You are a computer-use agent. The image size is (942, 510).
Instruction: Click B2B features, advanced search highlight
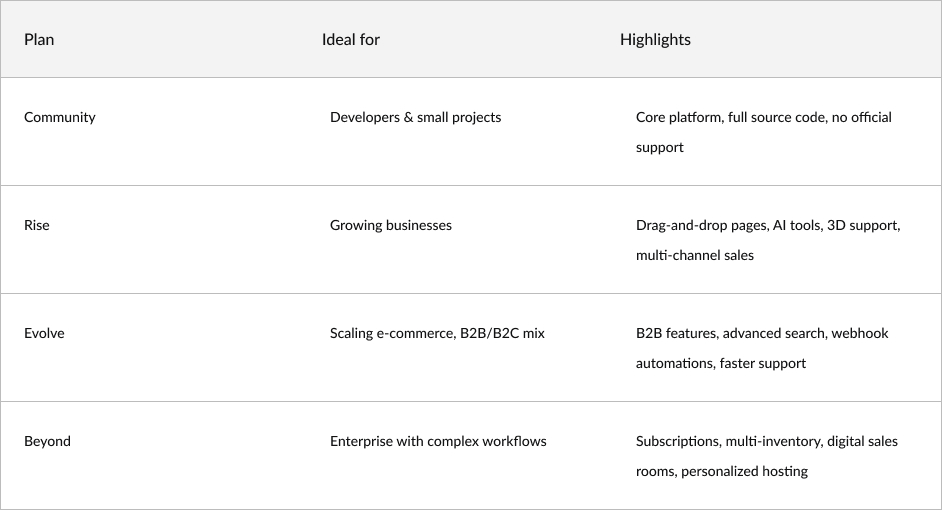tap(731, 333)
